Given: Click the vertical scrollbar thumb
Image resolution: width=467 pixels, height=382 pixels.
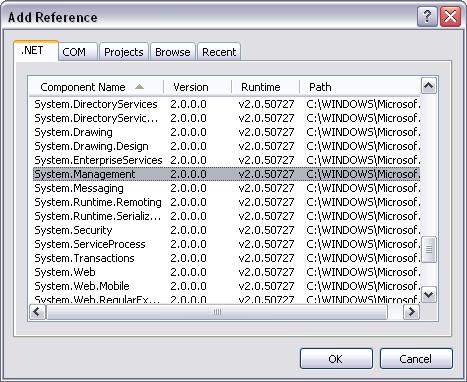Looking at the screenshot, I should click(429, 250).
